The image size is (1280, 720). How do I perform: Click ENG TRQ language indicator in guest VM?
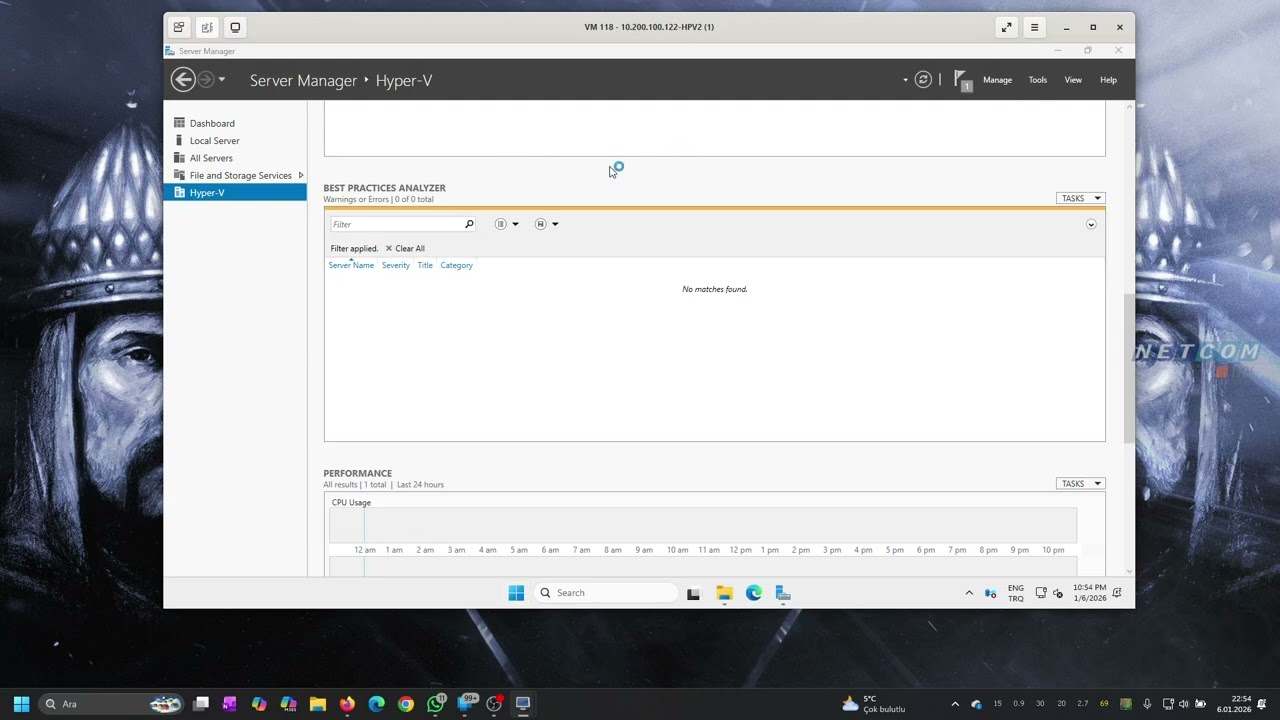point(1015,593)
